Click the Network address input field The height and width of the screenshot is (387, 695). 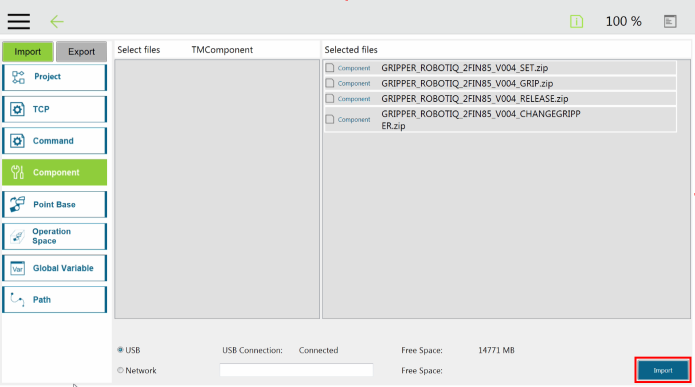(296, 370)
